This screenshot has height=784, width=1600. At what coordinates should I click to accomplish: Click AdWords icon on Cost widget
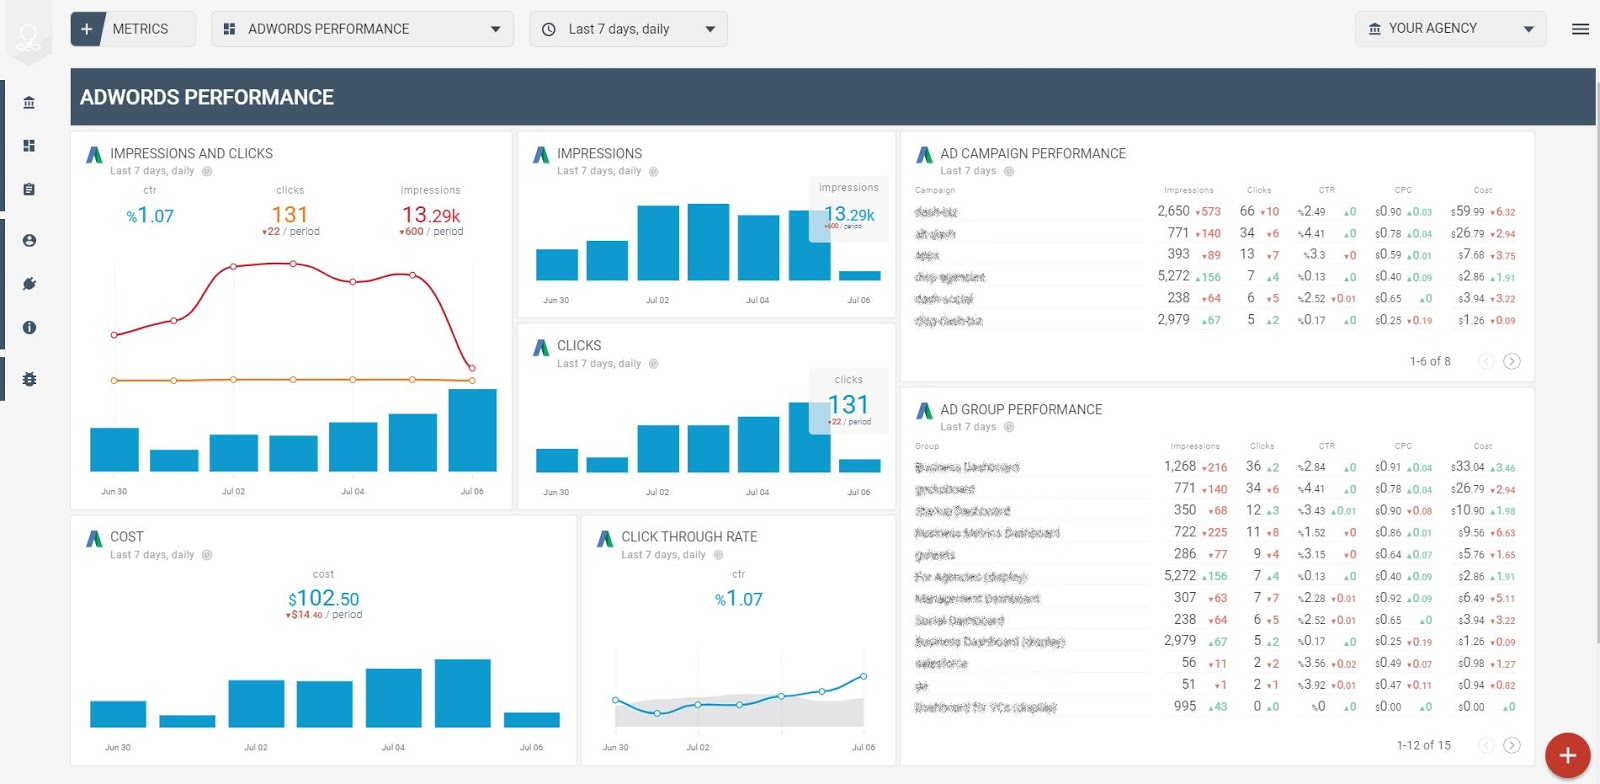tap(94, 538)
